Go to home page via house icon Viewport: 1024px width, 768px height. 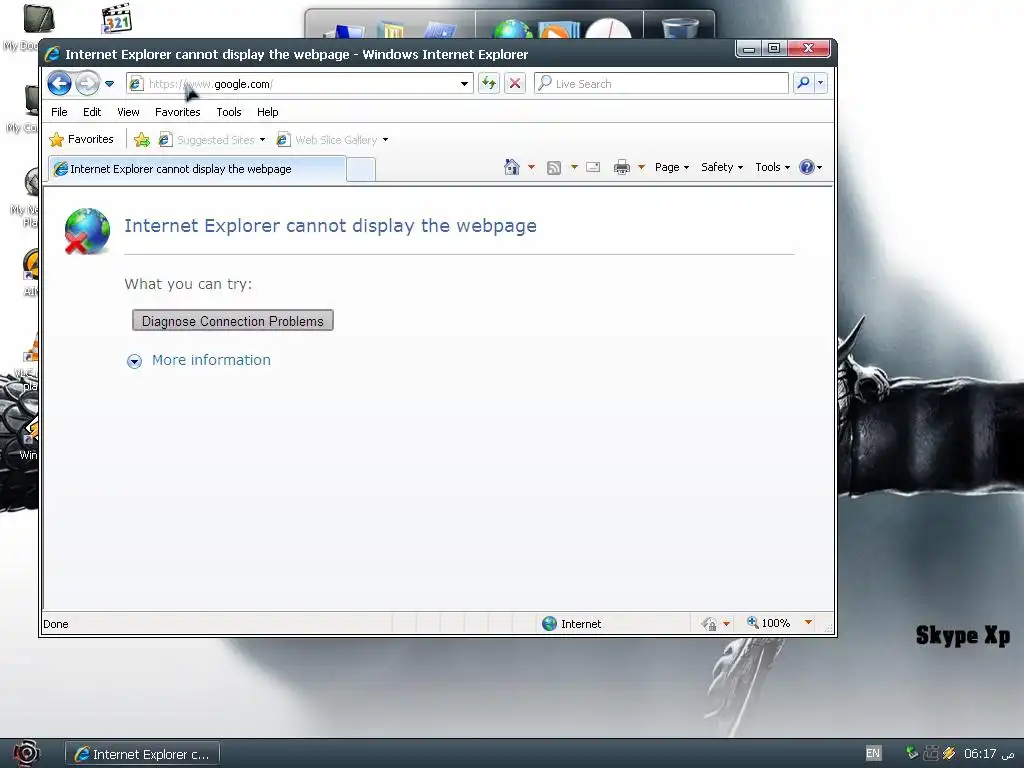point(512,167)
